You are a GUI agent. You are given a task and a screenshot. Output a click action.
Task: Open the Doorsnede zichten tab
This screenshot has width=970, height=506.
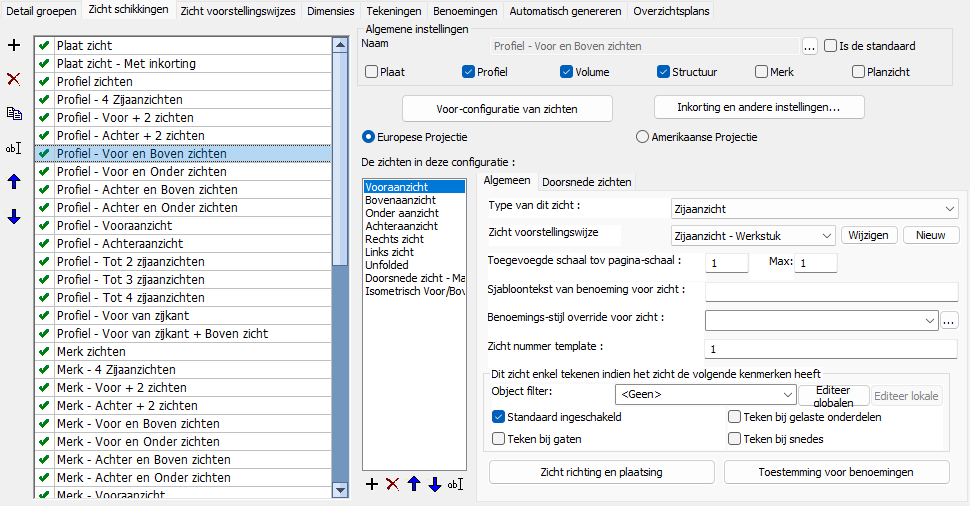point(586,182)
